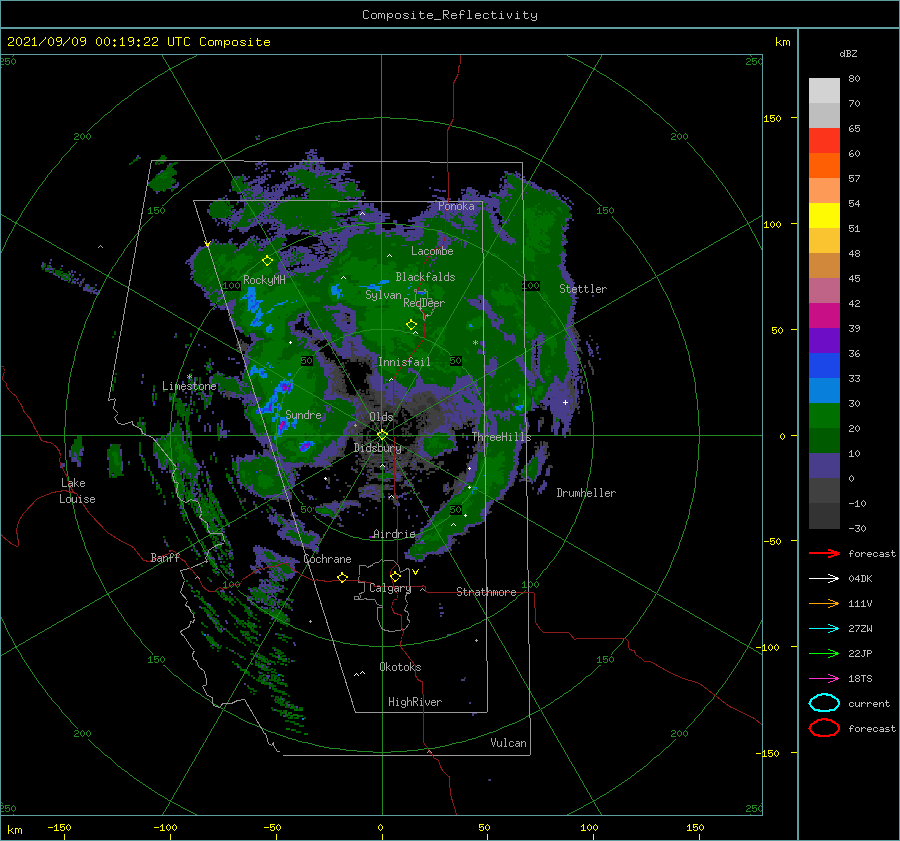
Task: Click the yellow V marker northeast of Calgary
Action: click(x=415, y=572)
